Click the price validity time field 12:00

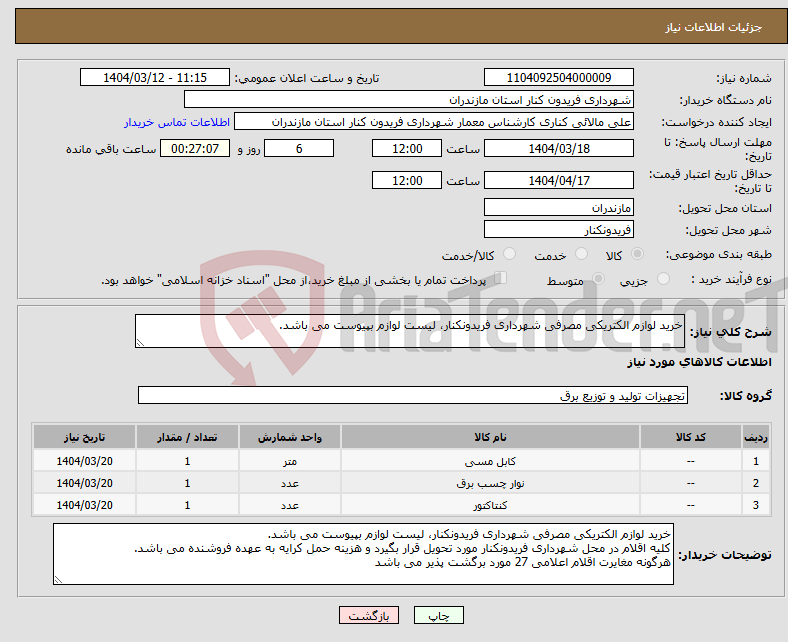407,180
